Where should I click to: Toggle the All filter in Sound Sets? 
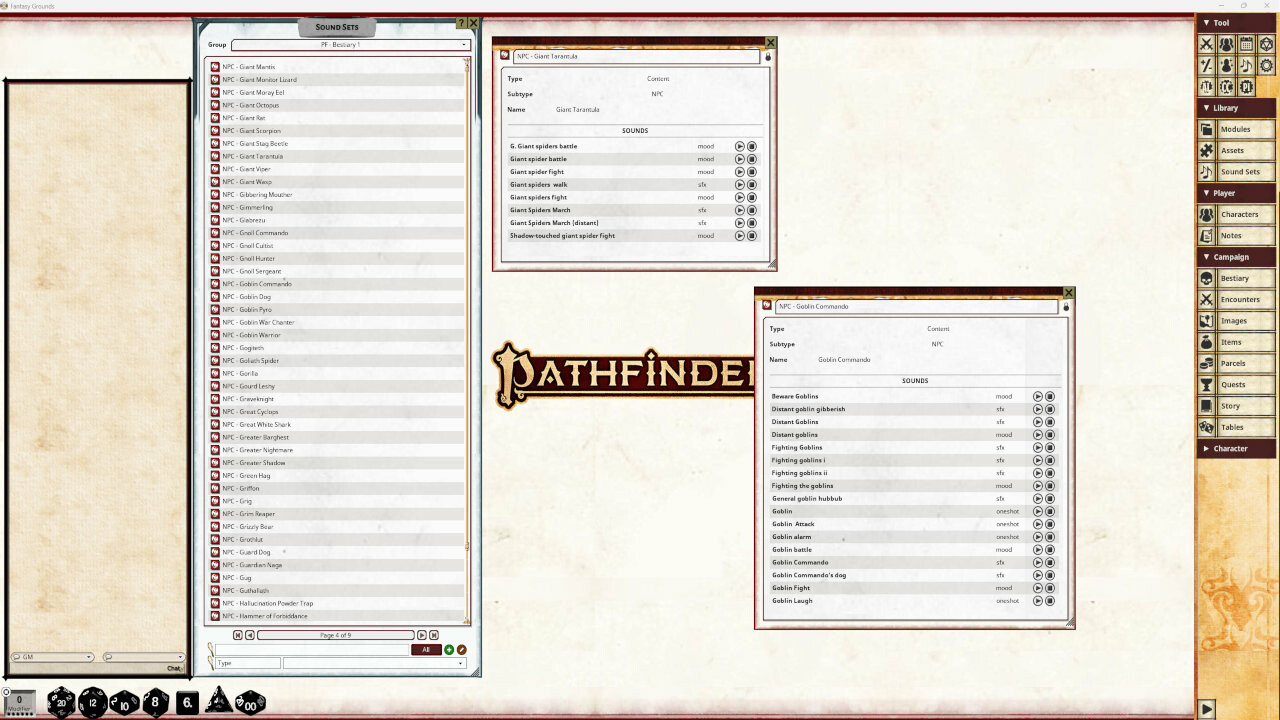tap(426, 649)
